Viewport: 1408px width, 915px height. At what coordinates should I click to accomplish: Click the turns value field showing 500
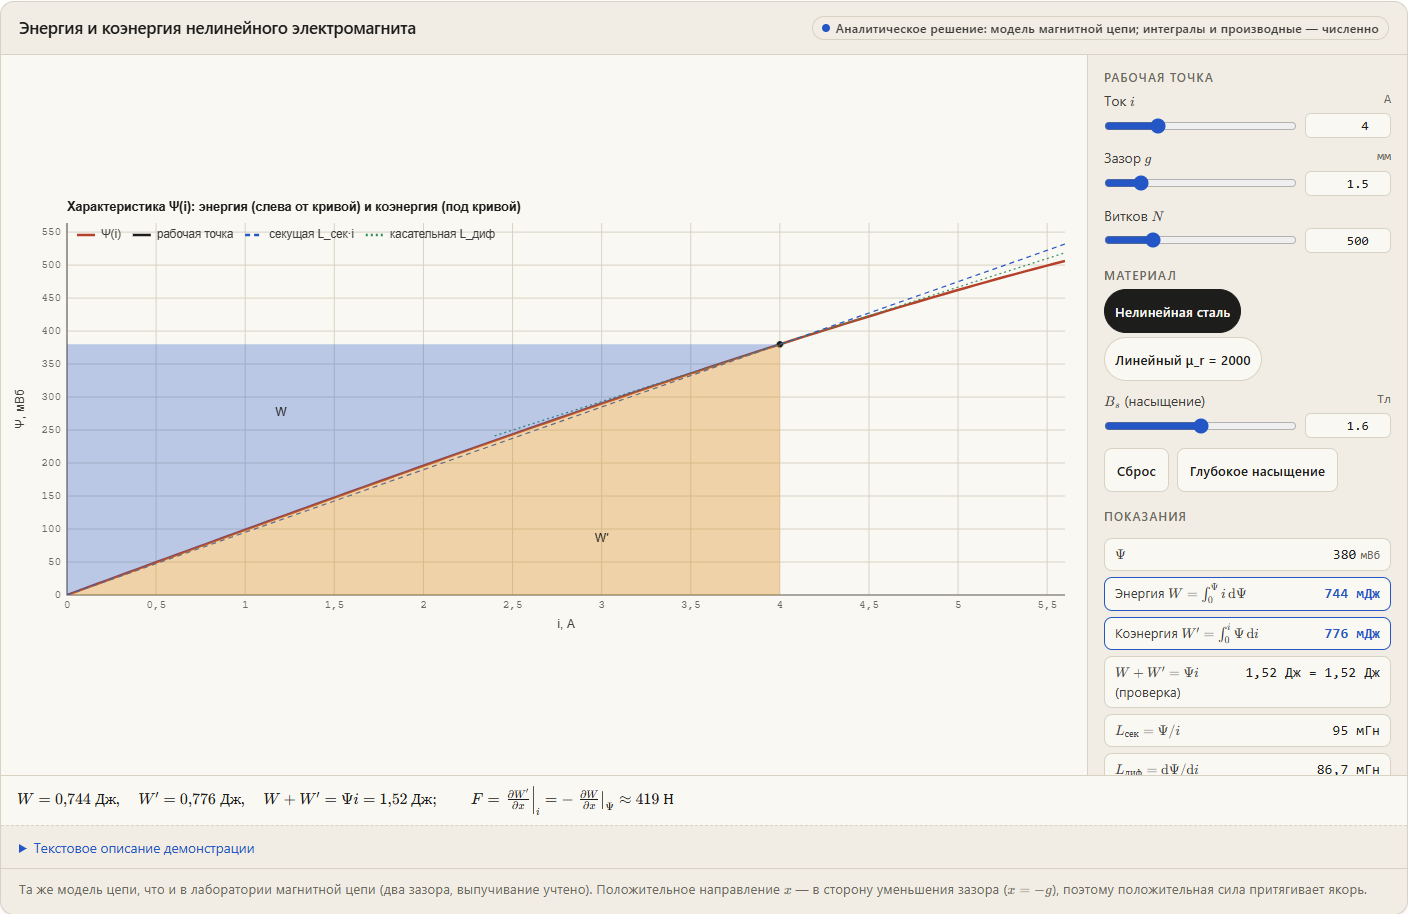1348,241
